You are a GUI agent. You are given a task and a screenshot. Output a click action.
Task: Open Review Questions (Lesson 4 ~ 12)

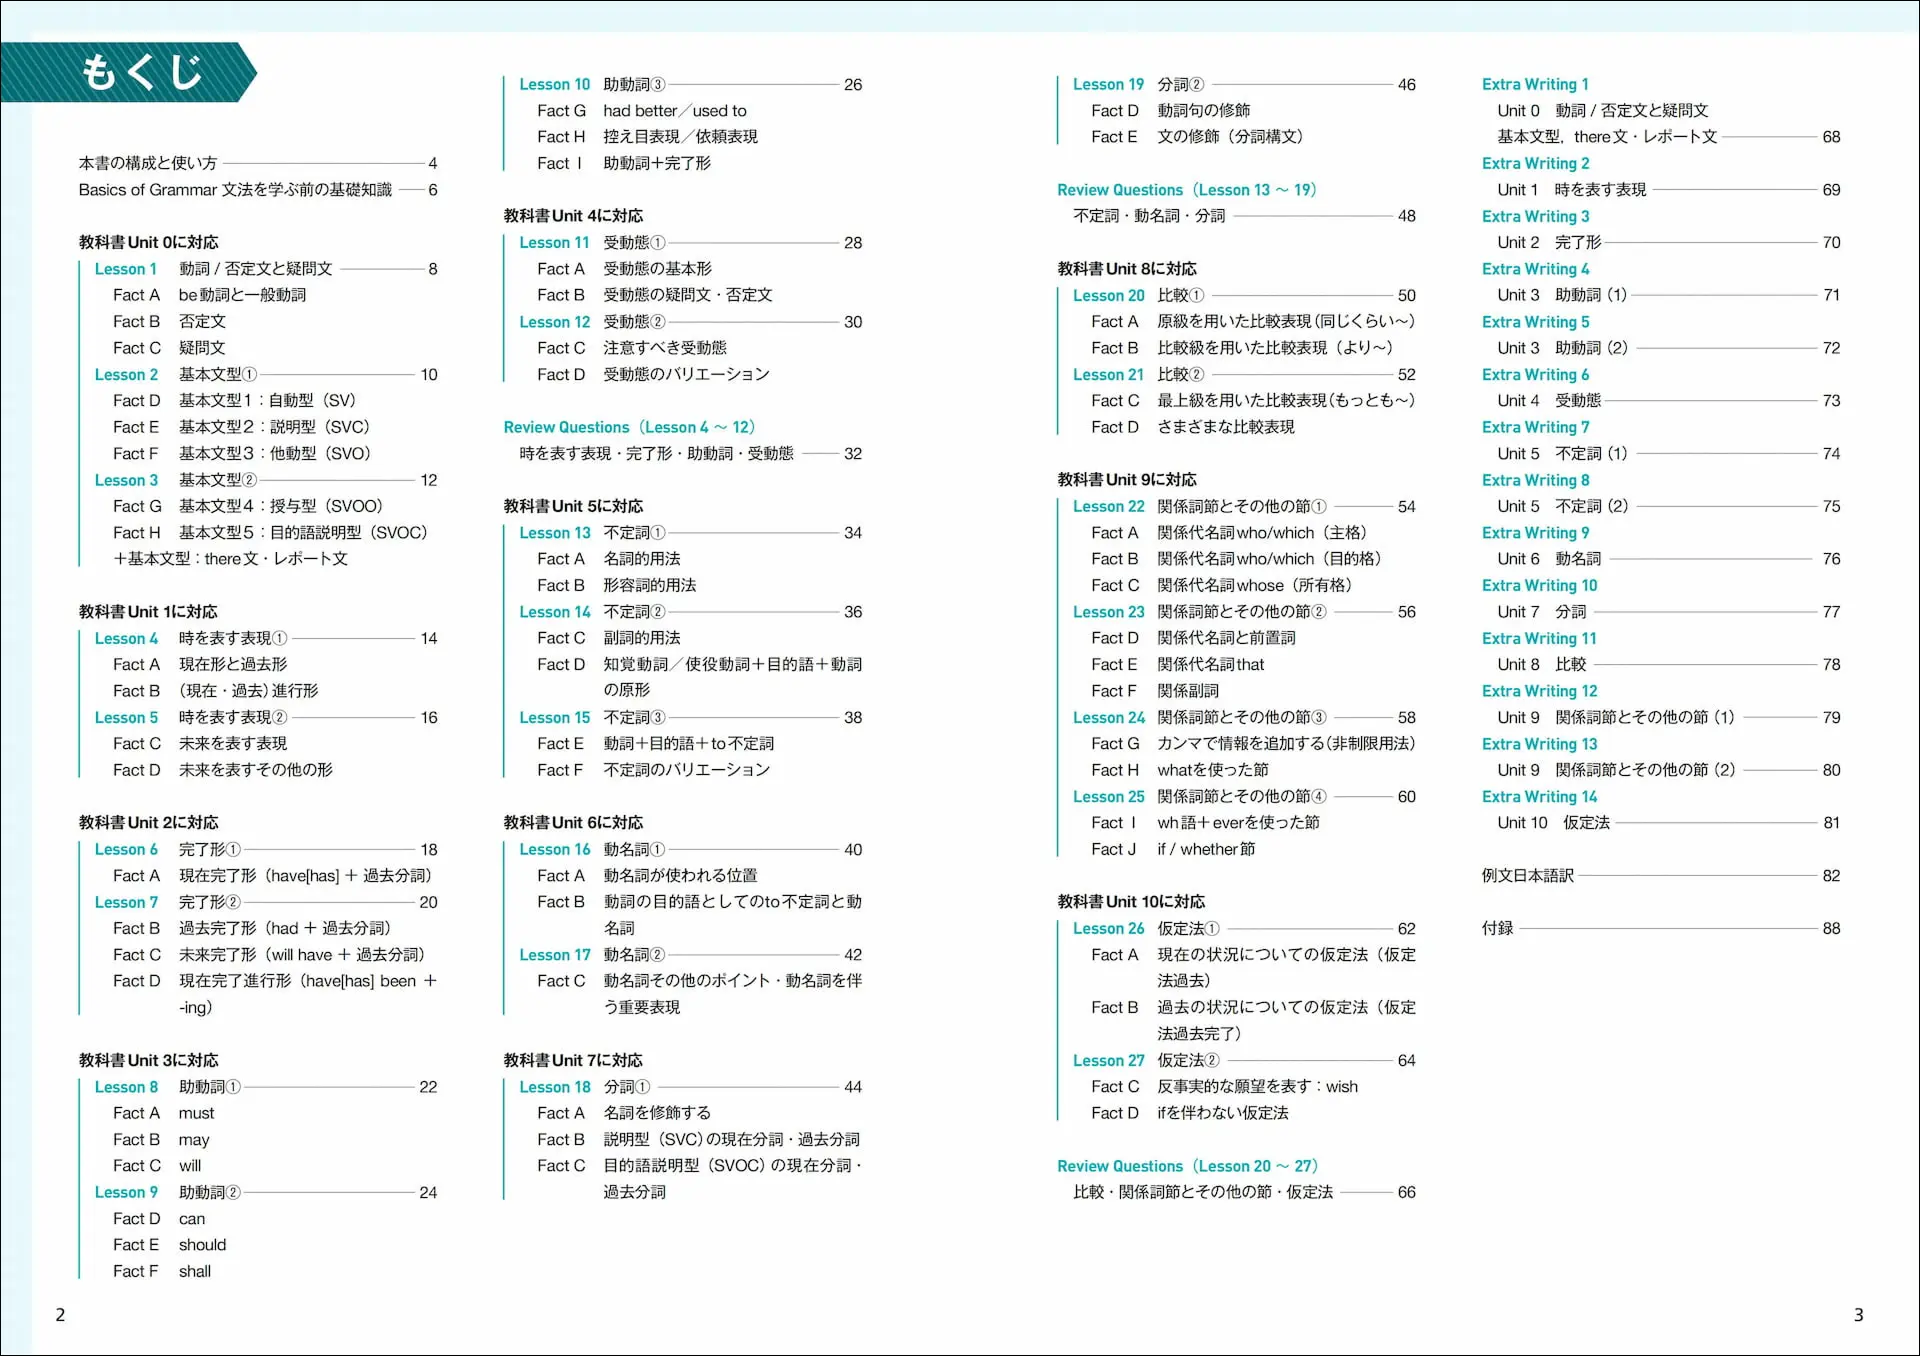tap(628, 427)
